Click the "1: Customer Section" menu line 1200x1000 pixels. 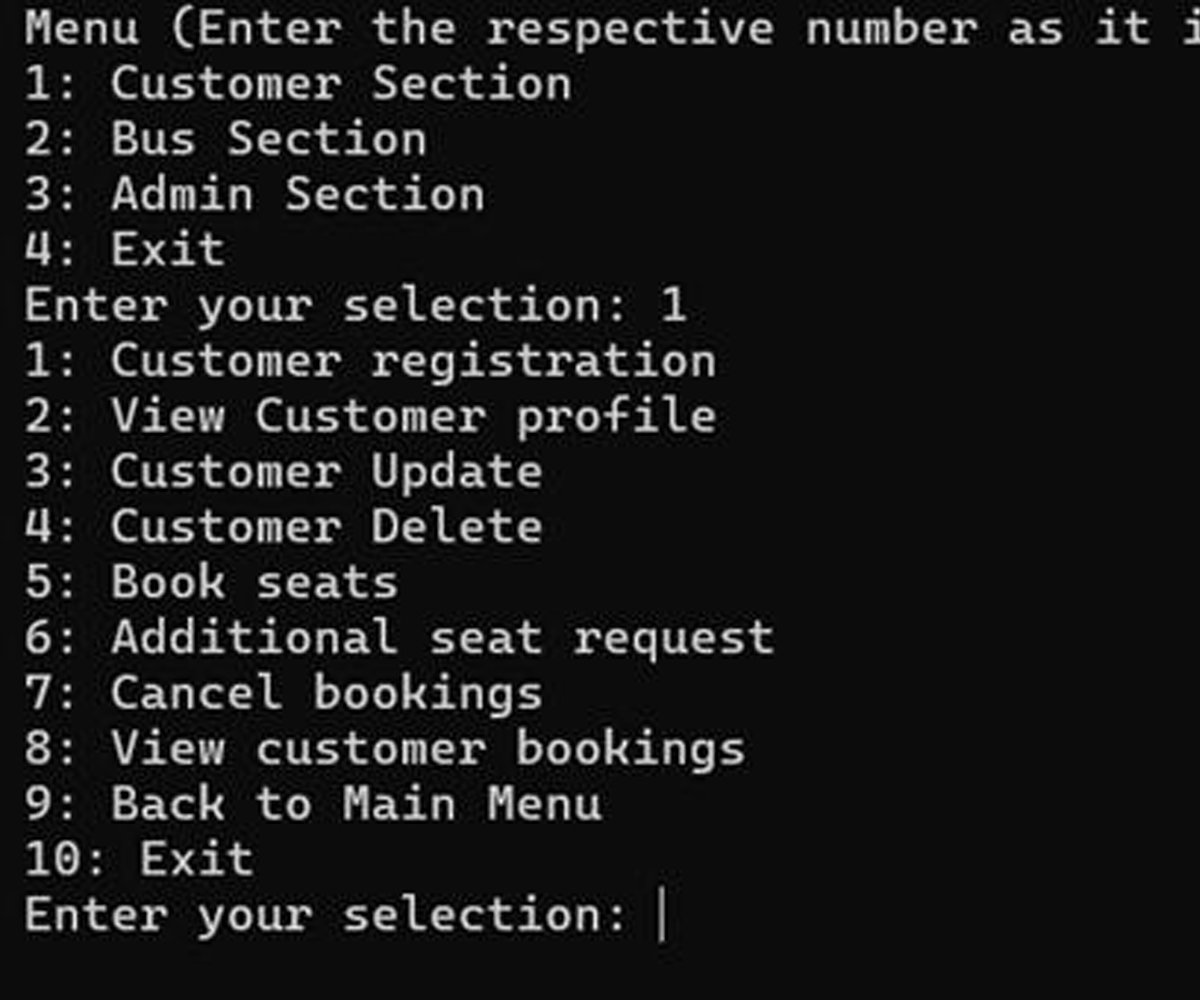click(297, 83)
